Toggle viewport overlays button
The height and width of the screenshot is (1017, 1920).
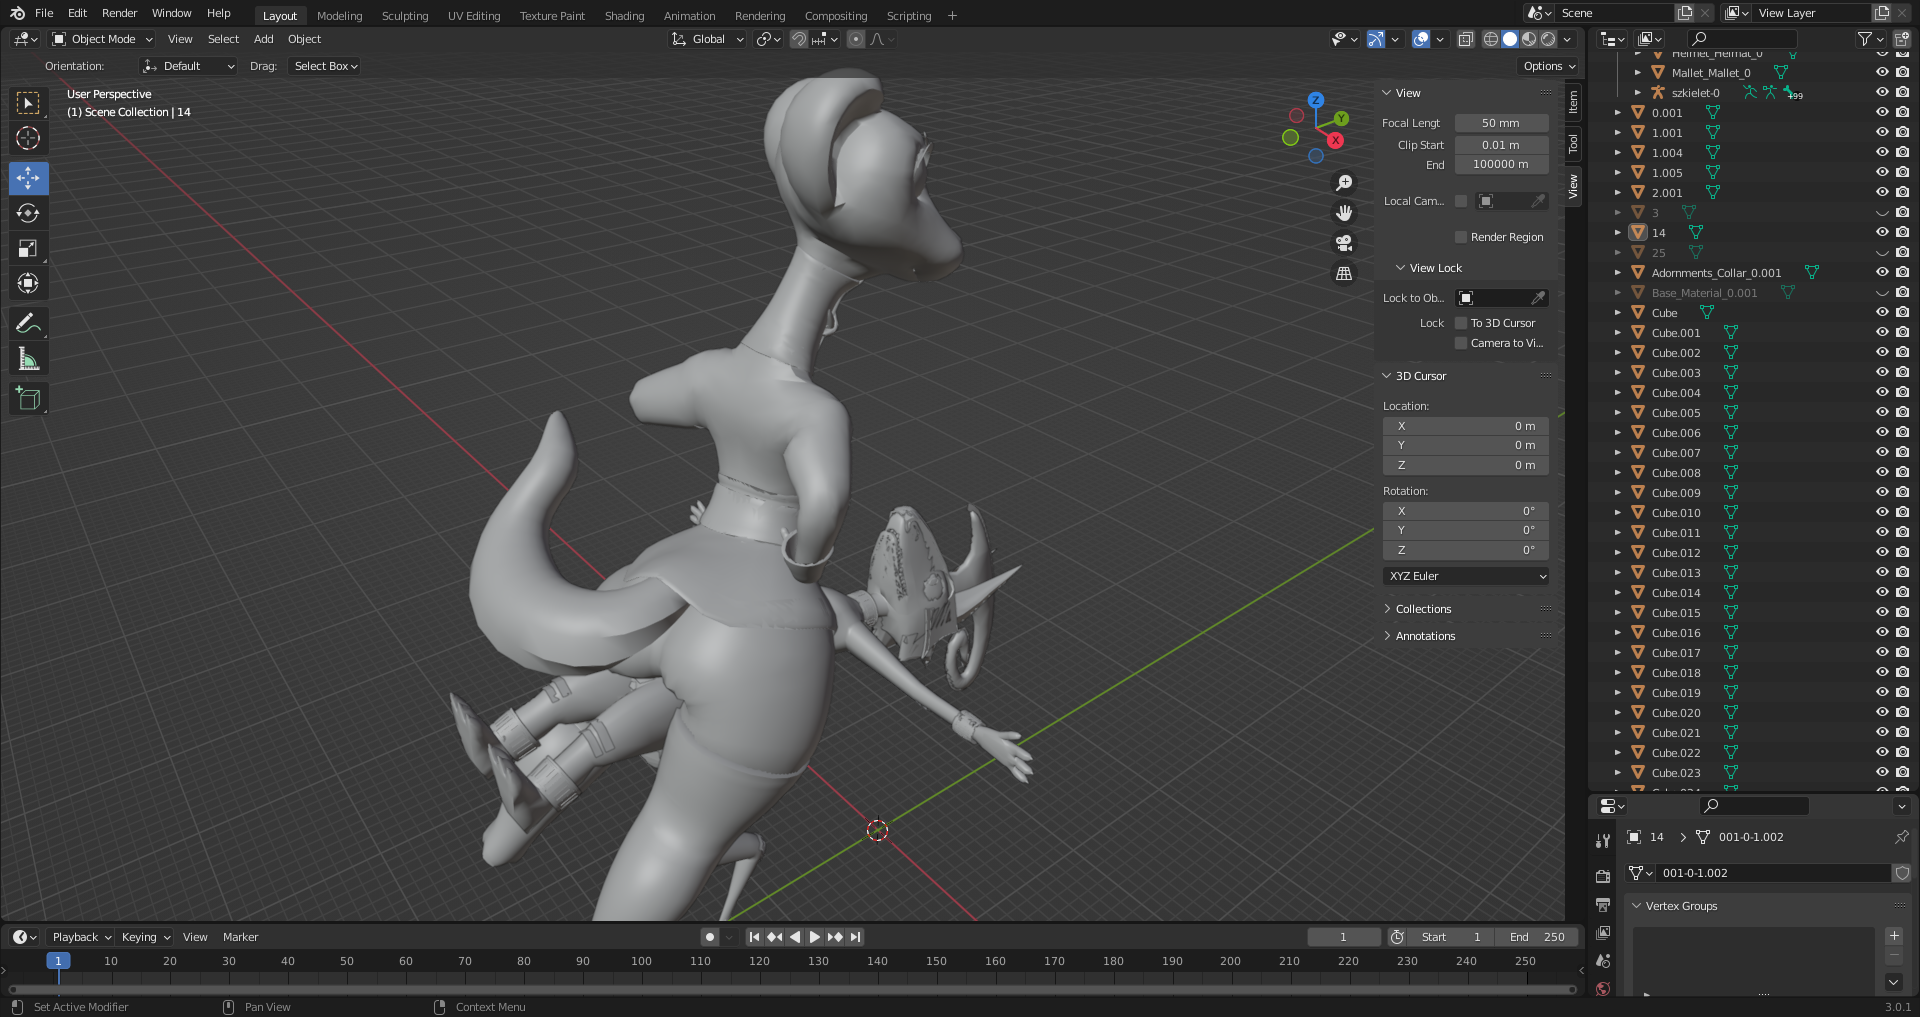(x=1420, y=39)
